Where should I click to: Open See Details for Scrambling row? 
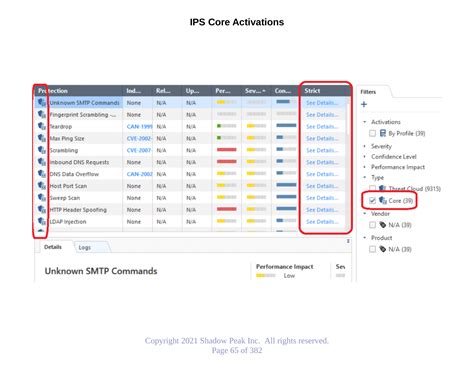(x=322, y=150)
